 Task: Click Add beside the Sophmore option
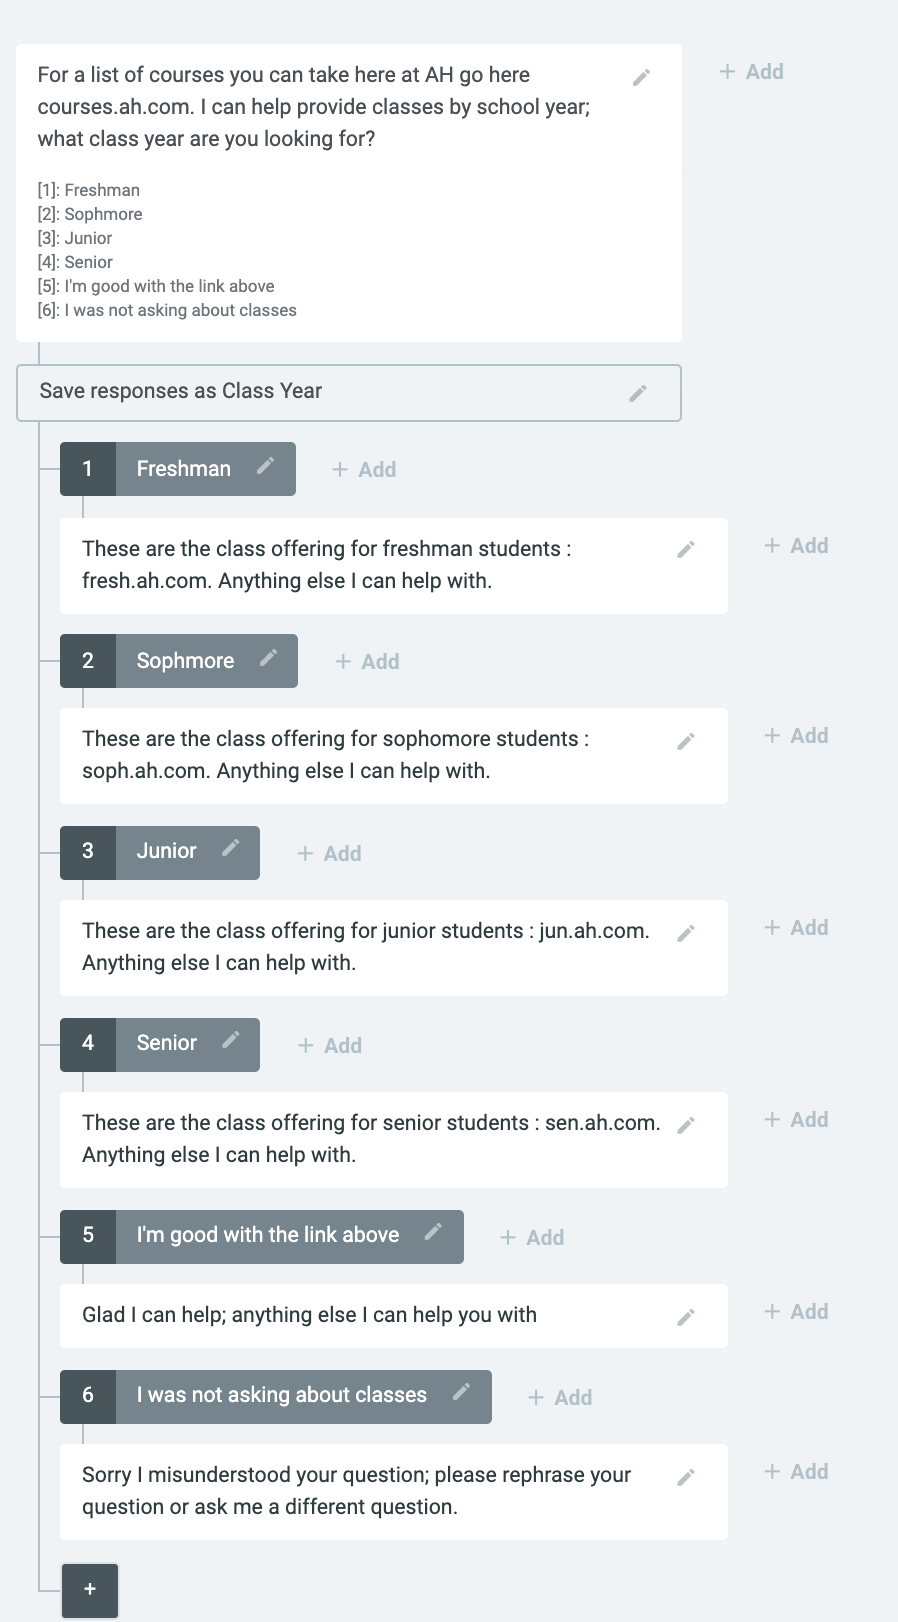(x=367, y=662)
